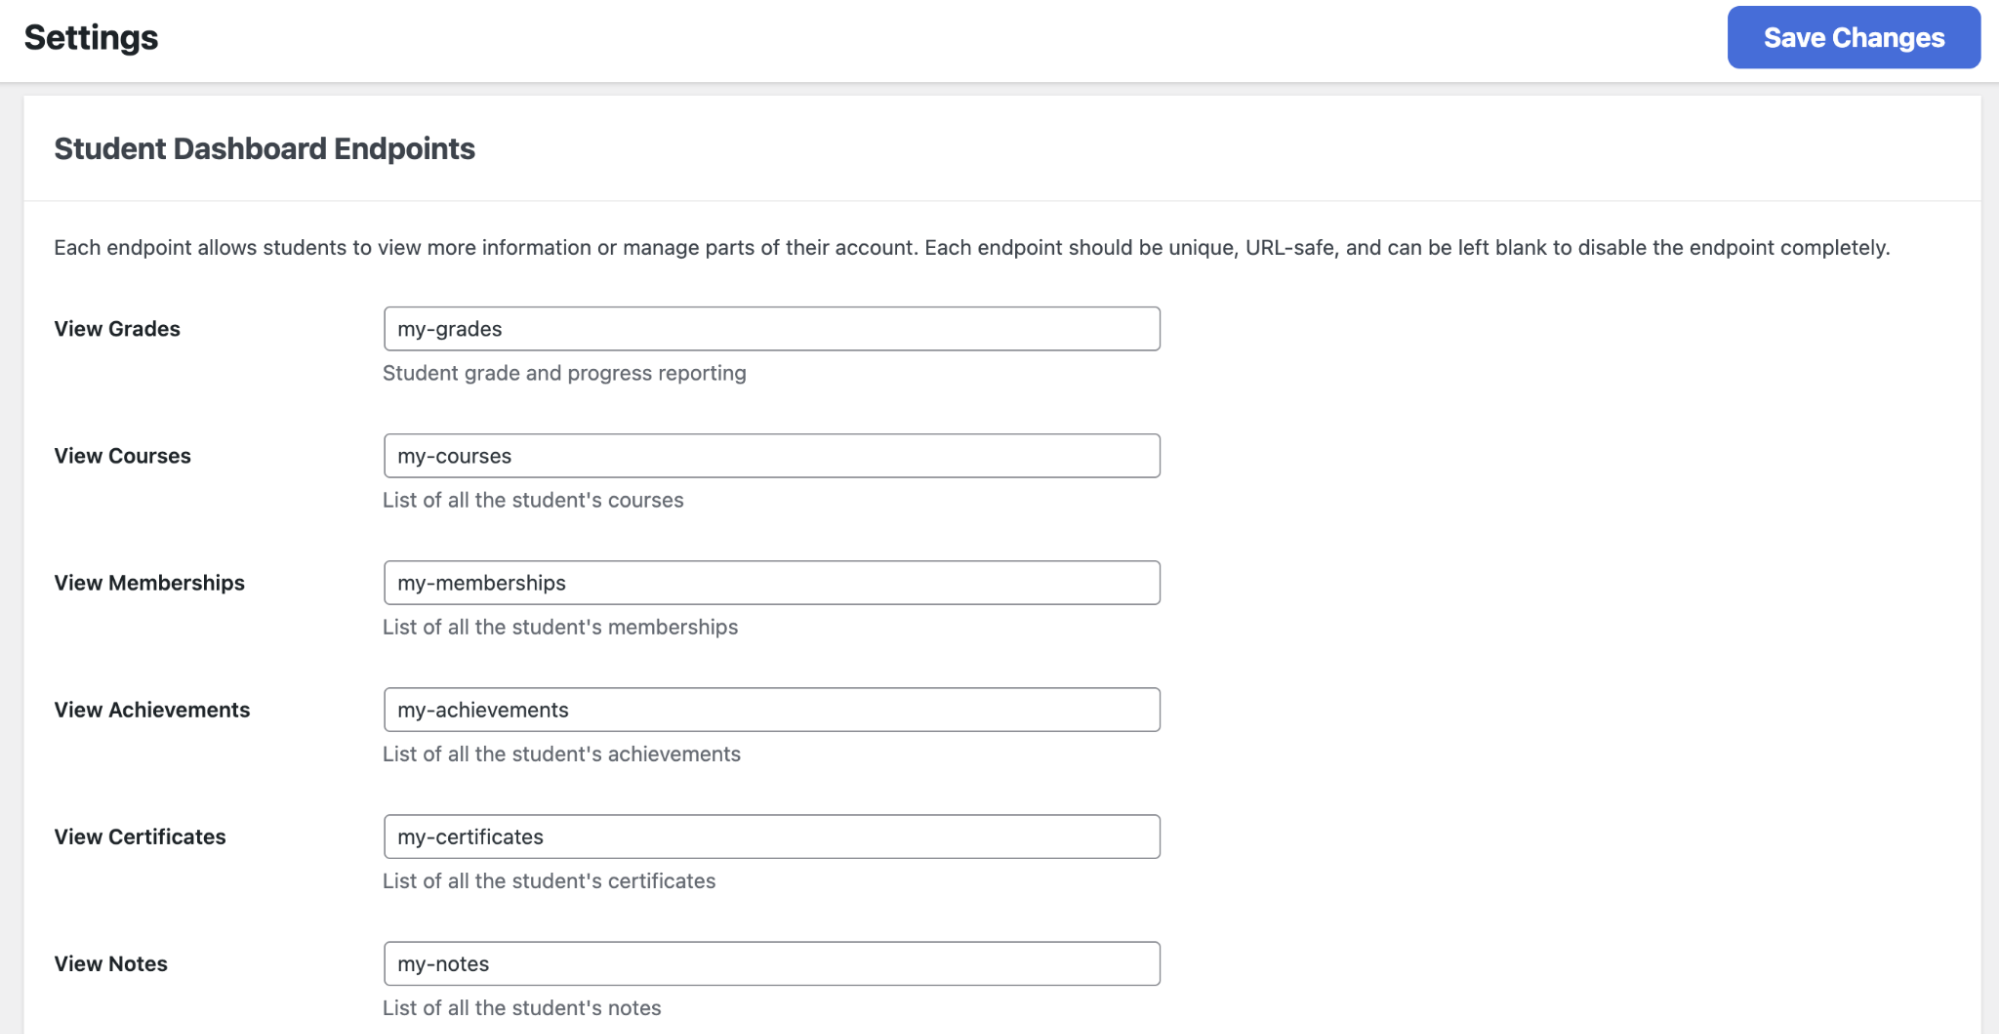This screenshot has height=1034, width=1999.
Task: Click the View Achievements field label
Action: [x=152, y=709]
